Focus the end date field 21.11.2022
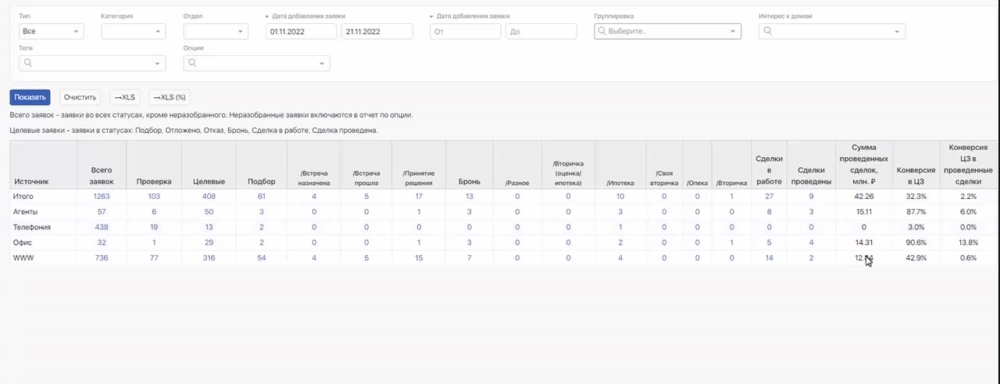This screenshot has width=1000, height=384. point(377,31)
